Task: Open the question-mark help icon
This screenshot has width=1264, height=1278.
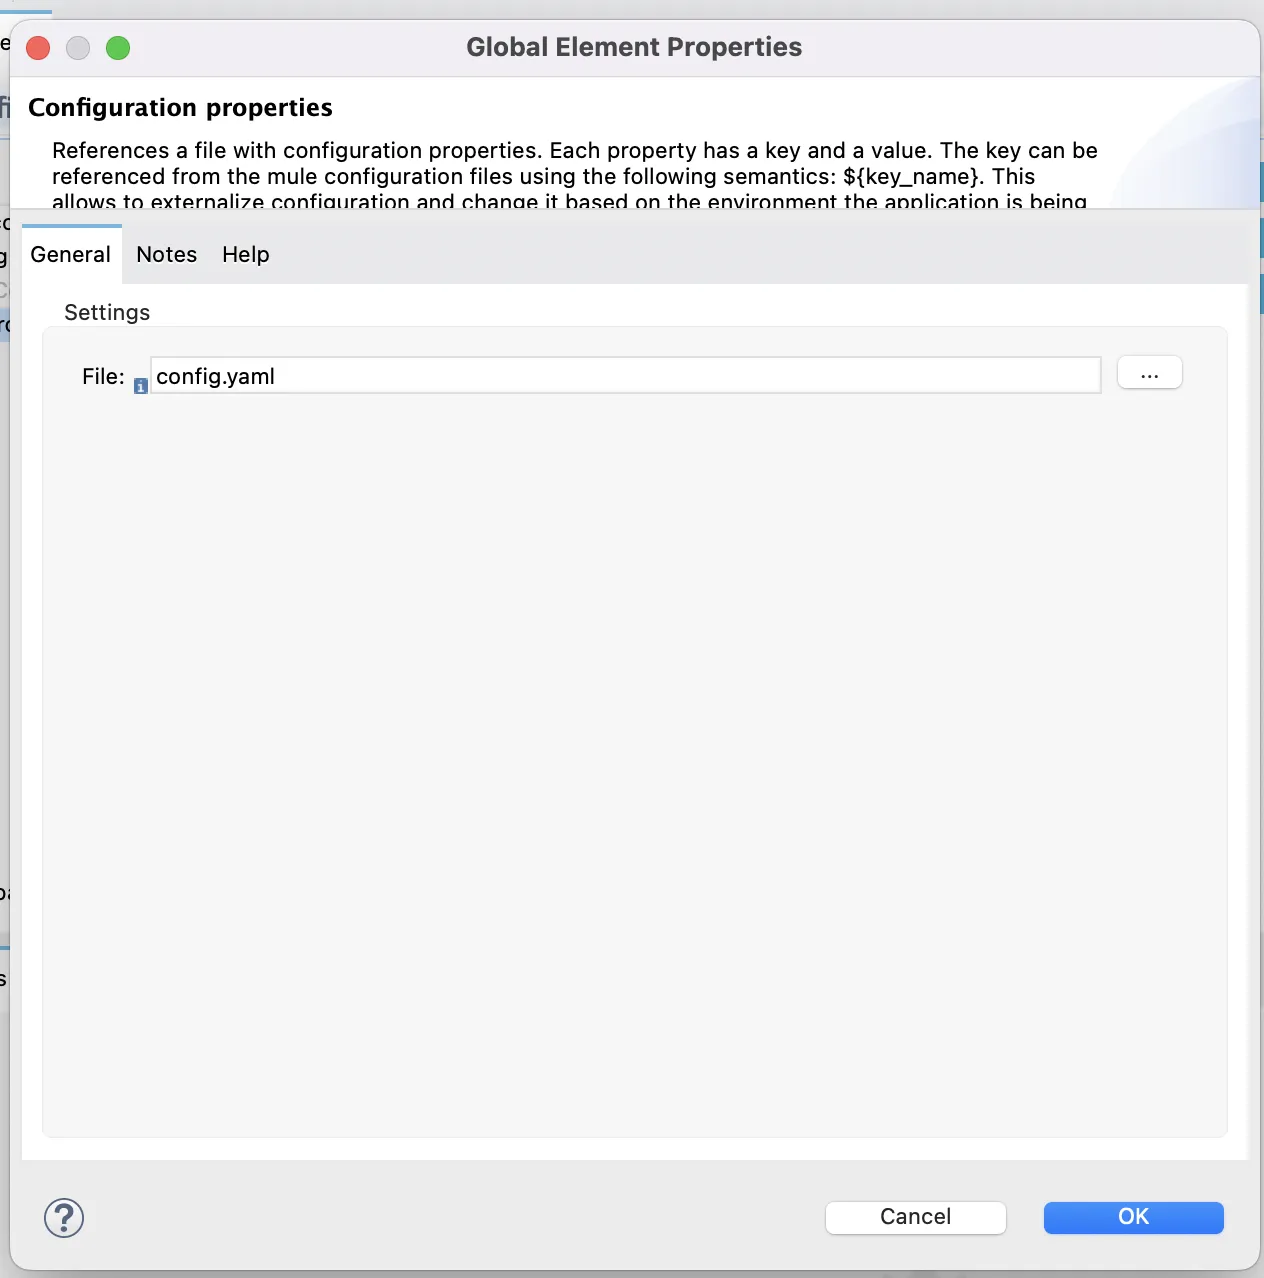Action: [x=64, y=1217]
